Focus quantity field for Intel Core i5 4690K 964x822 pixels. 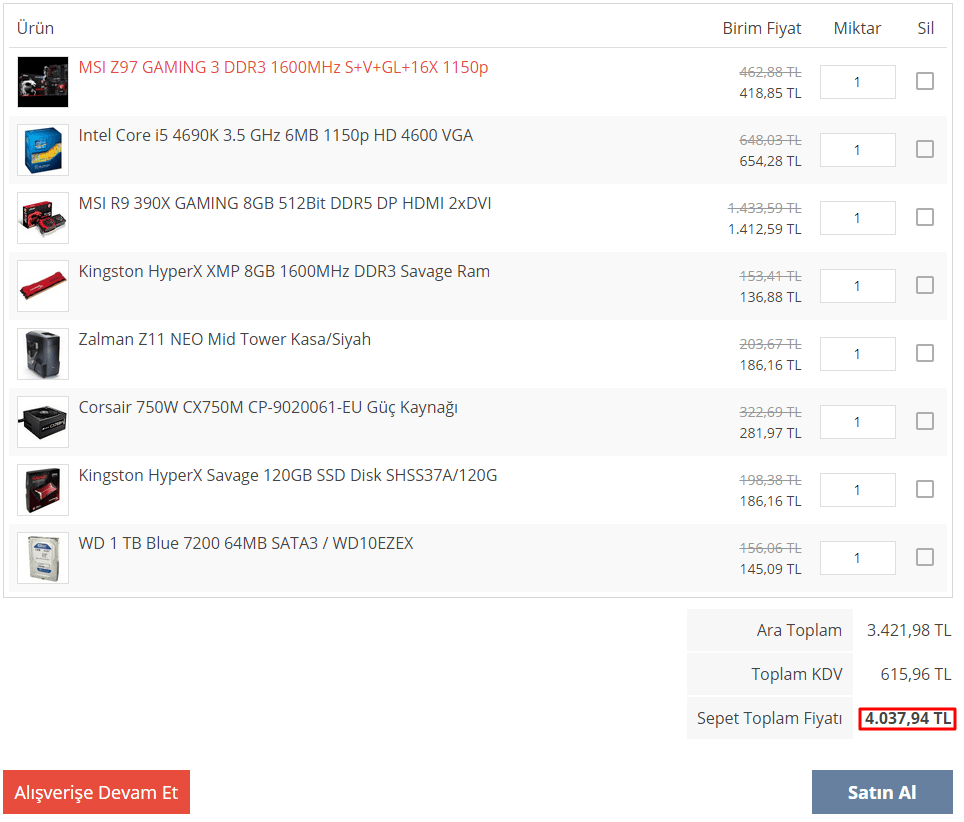click(858, 150)
